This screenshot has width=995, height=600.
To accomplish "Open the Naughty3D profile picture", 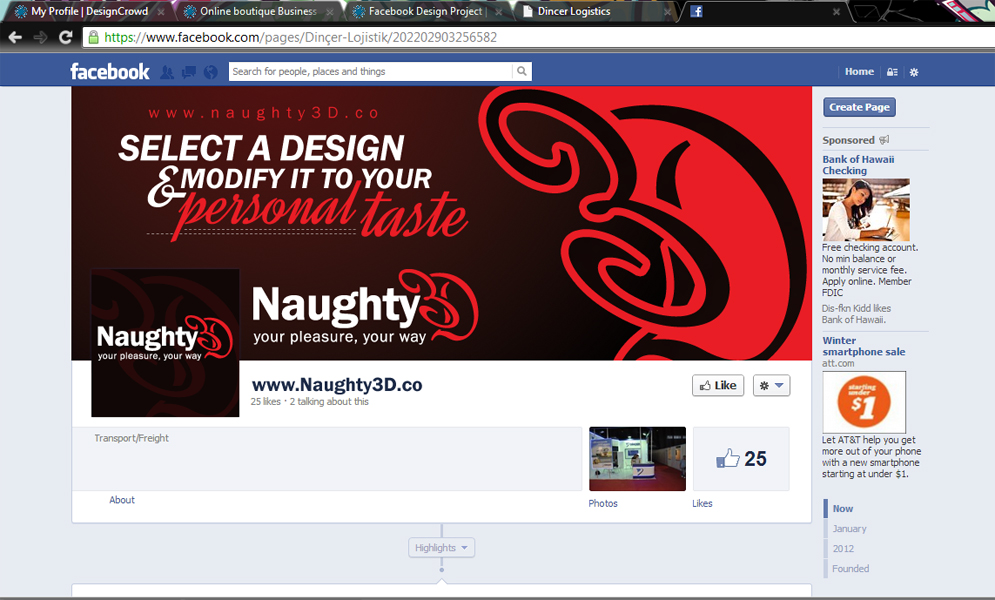I will [x=166, y=342].
